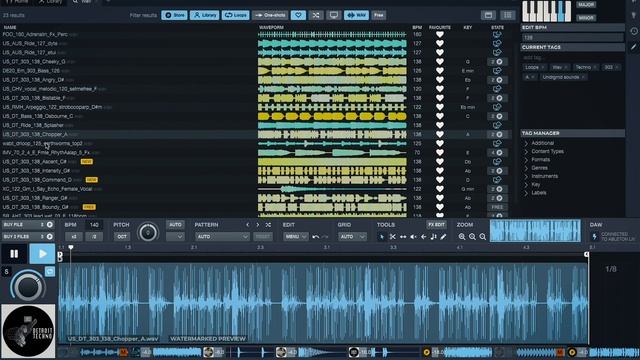Select the pencil draw tool
640x360 pixels.
(x=443, y=237)
